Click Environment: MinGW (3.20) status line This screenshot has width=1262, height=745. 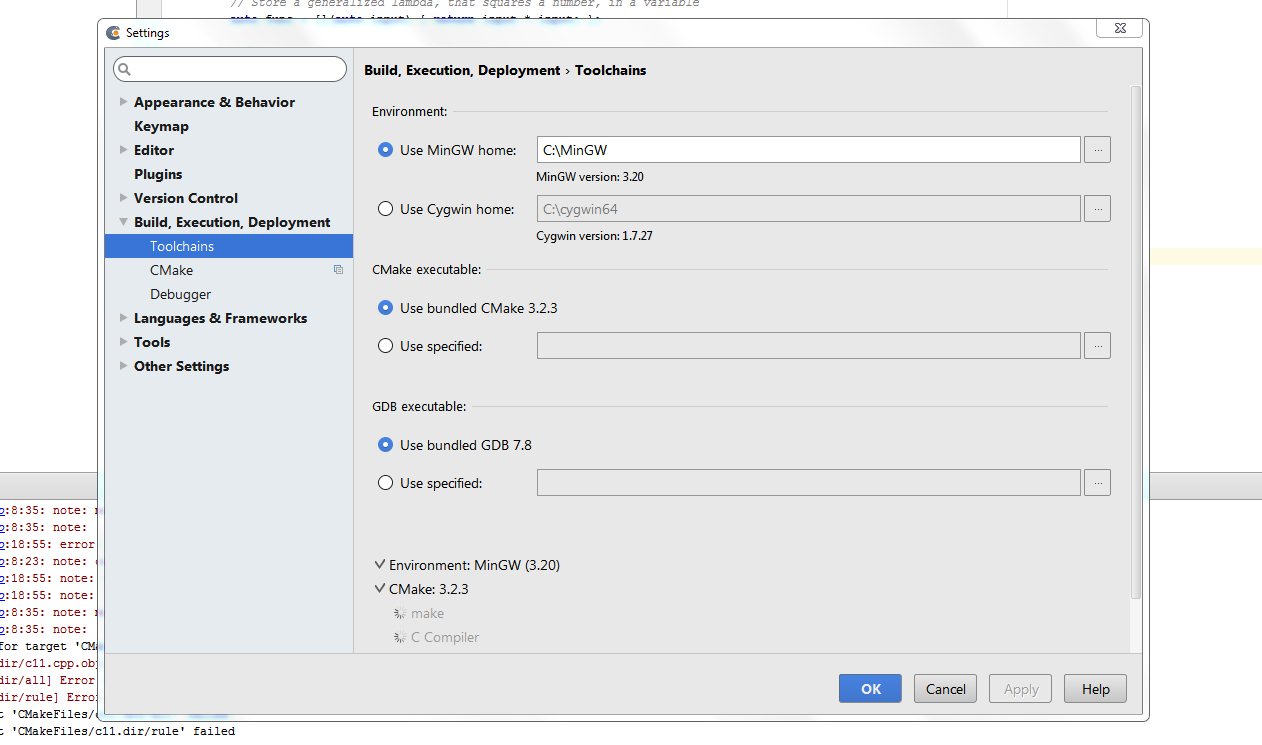pyautogui.click(x=467, y=565)
